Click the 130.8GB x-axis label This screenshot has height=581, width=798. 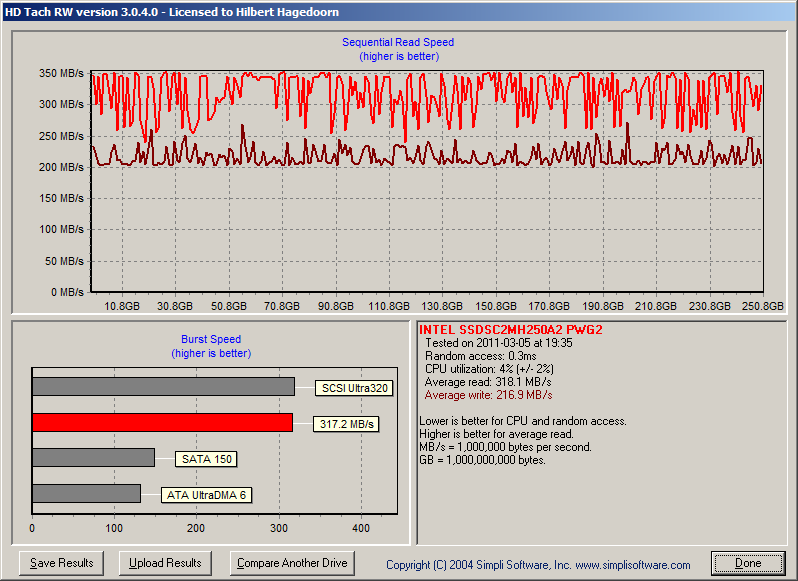442,306
